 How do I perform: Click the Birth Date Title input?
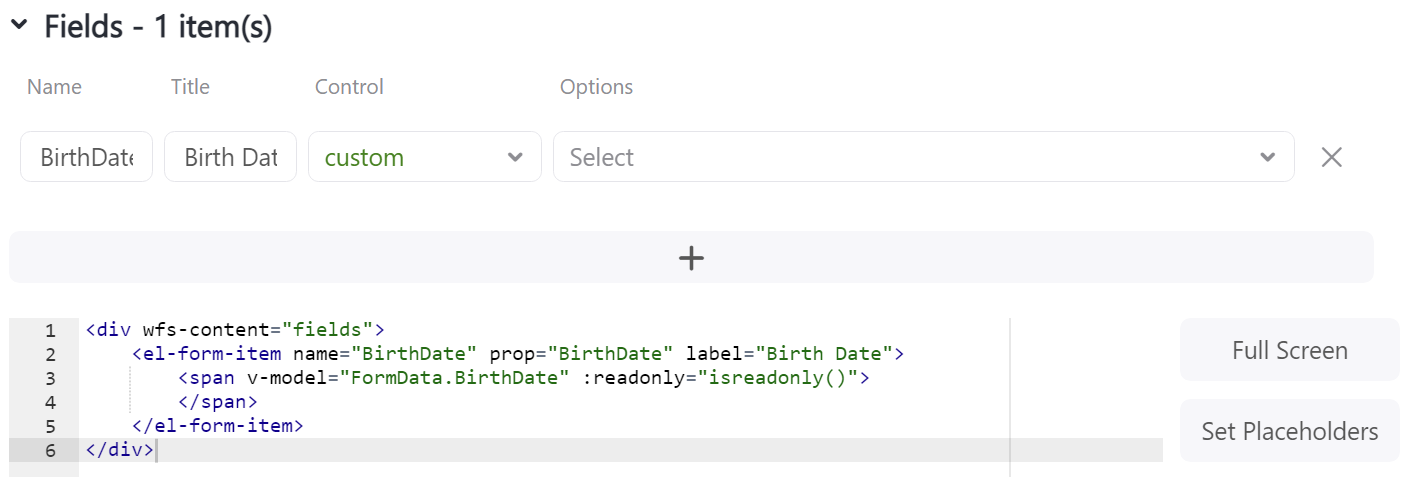(230, 157)
